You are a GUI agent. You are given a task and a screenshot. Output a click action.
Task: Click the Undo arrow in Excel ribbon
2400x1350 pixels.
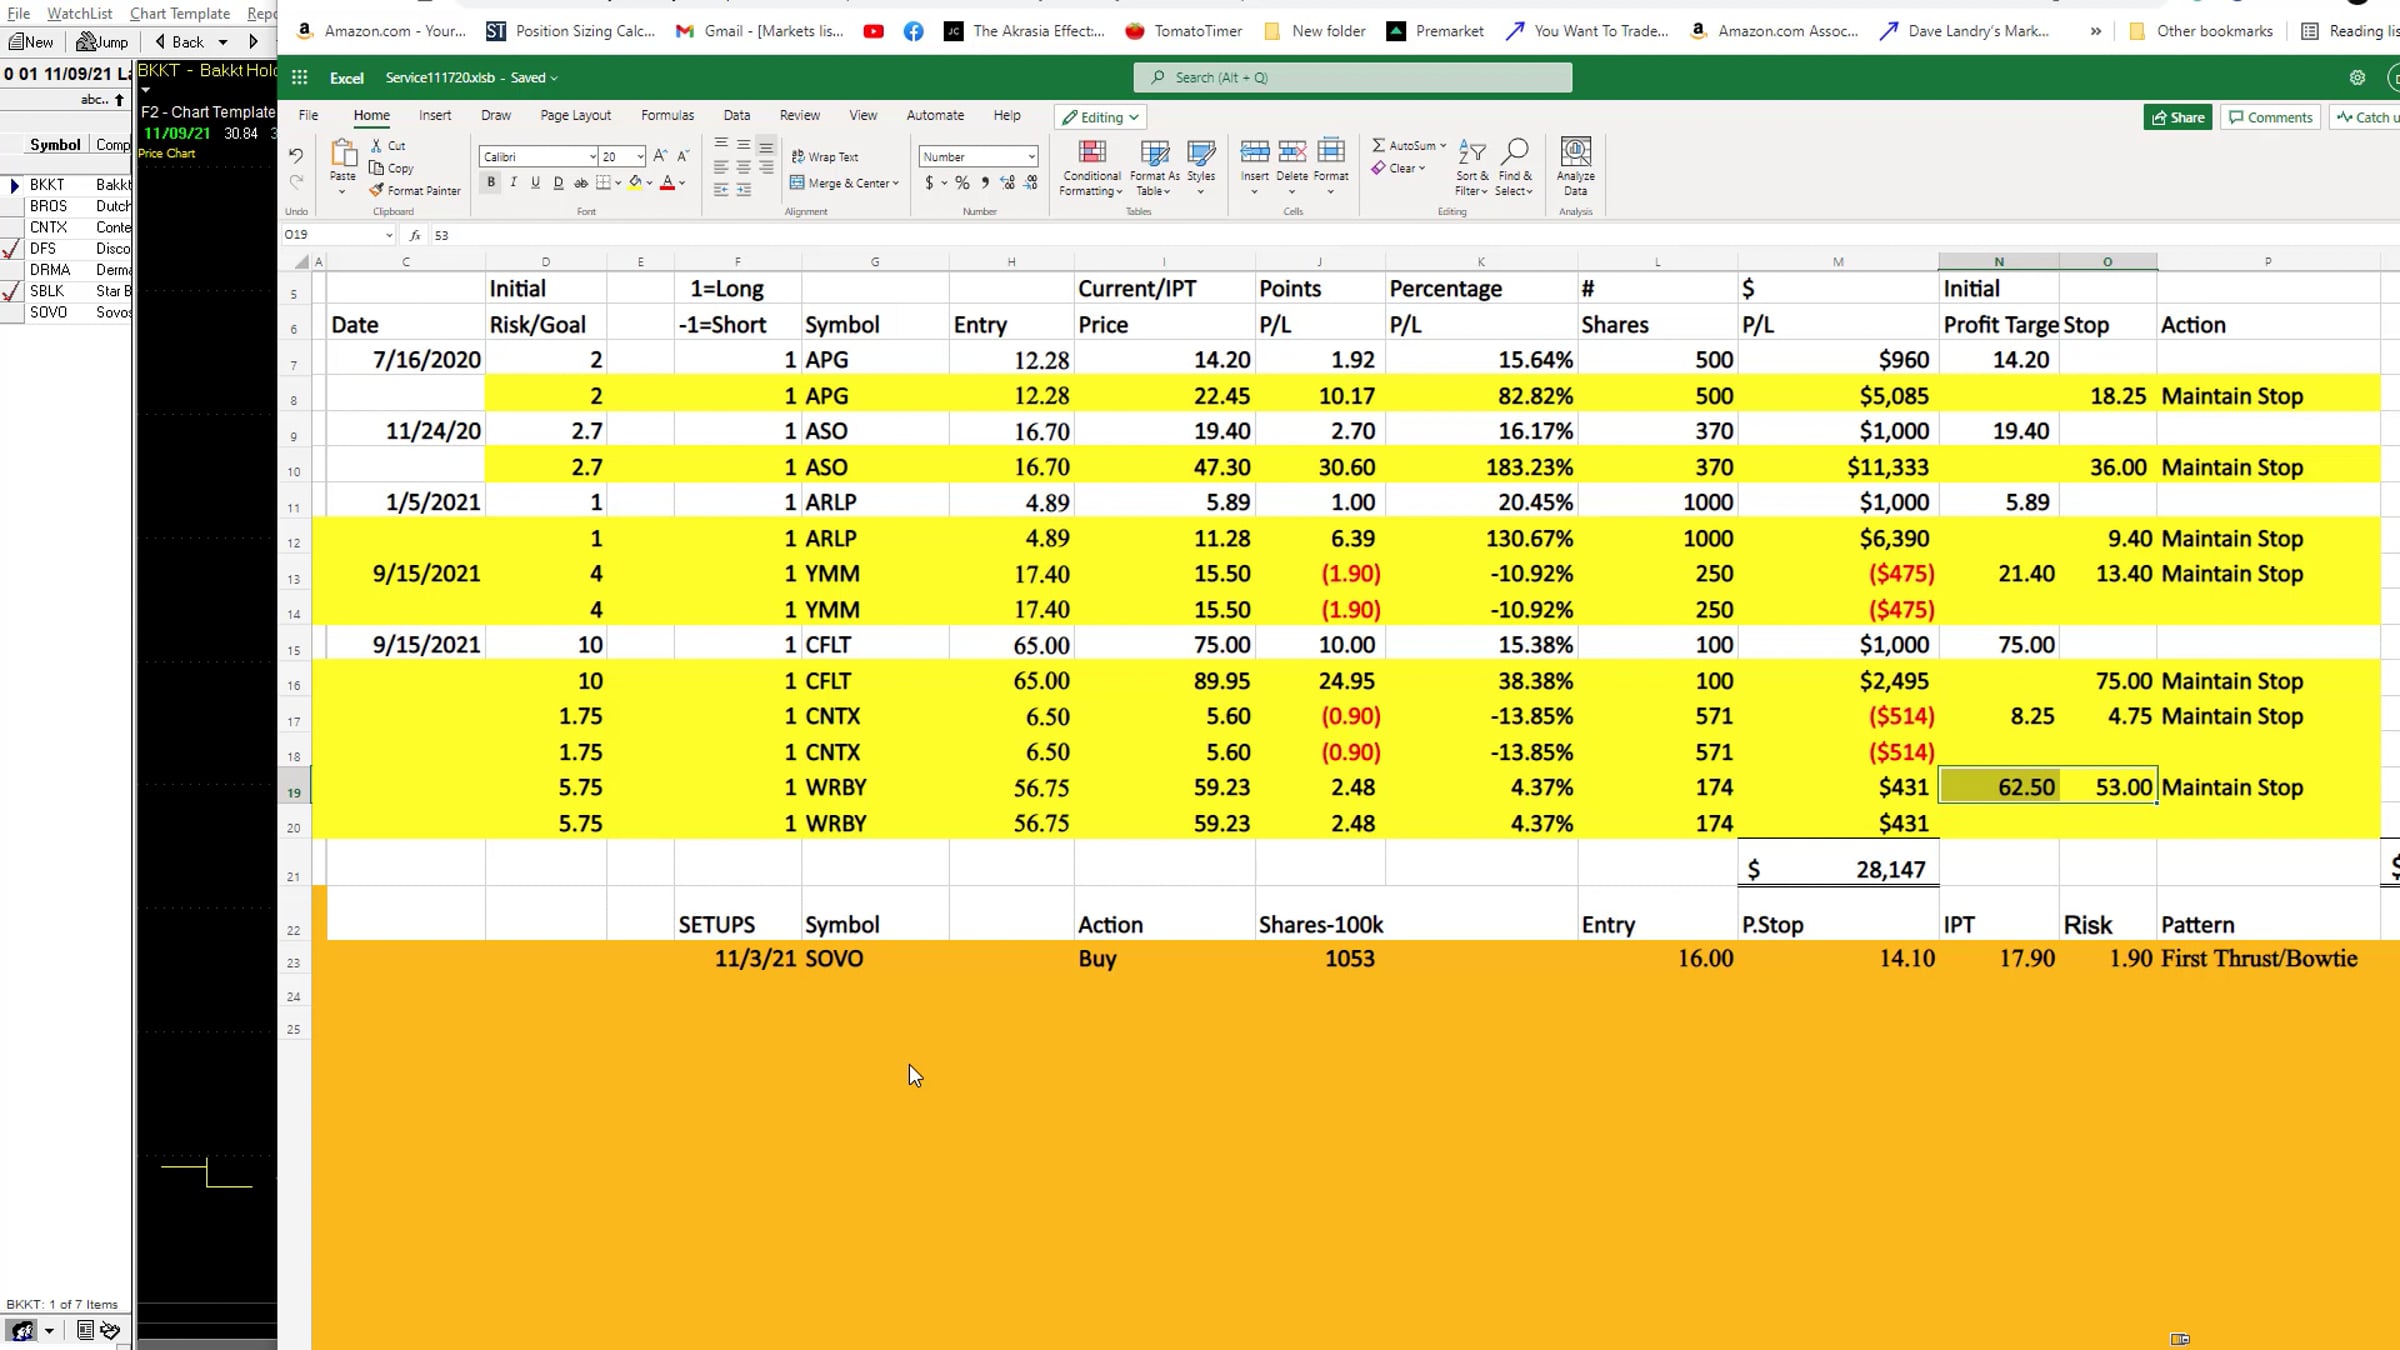tap(296, 156)
